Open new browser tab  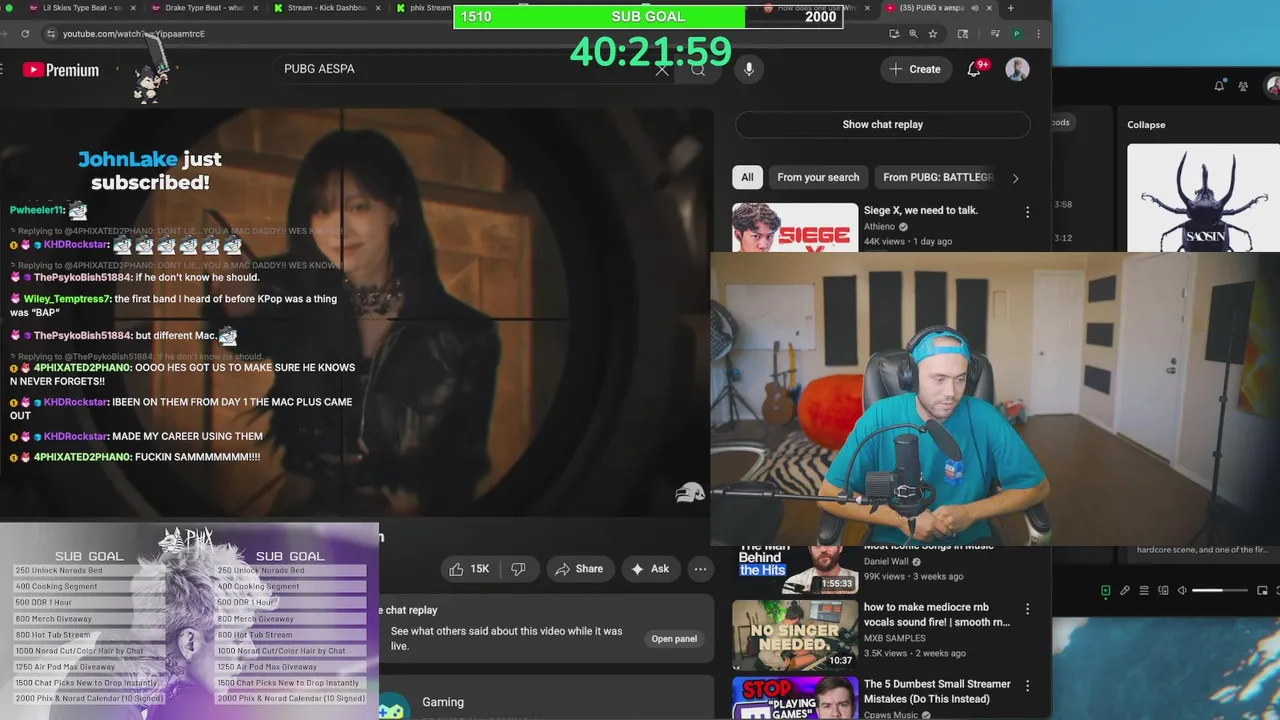pos(1010,8)
